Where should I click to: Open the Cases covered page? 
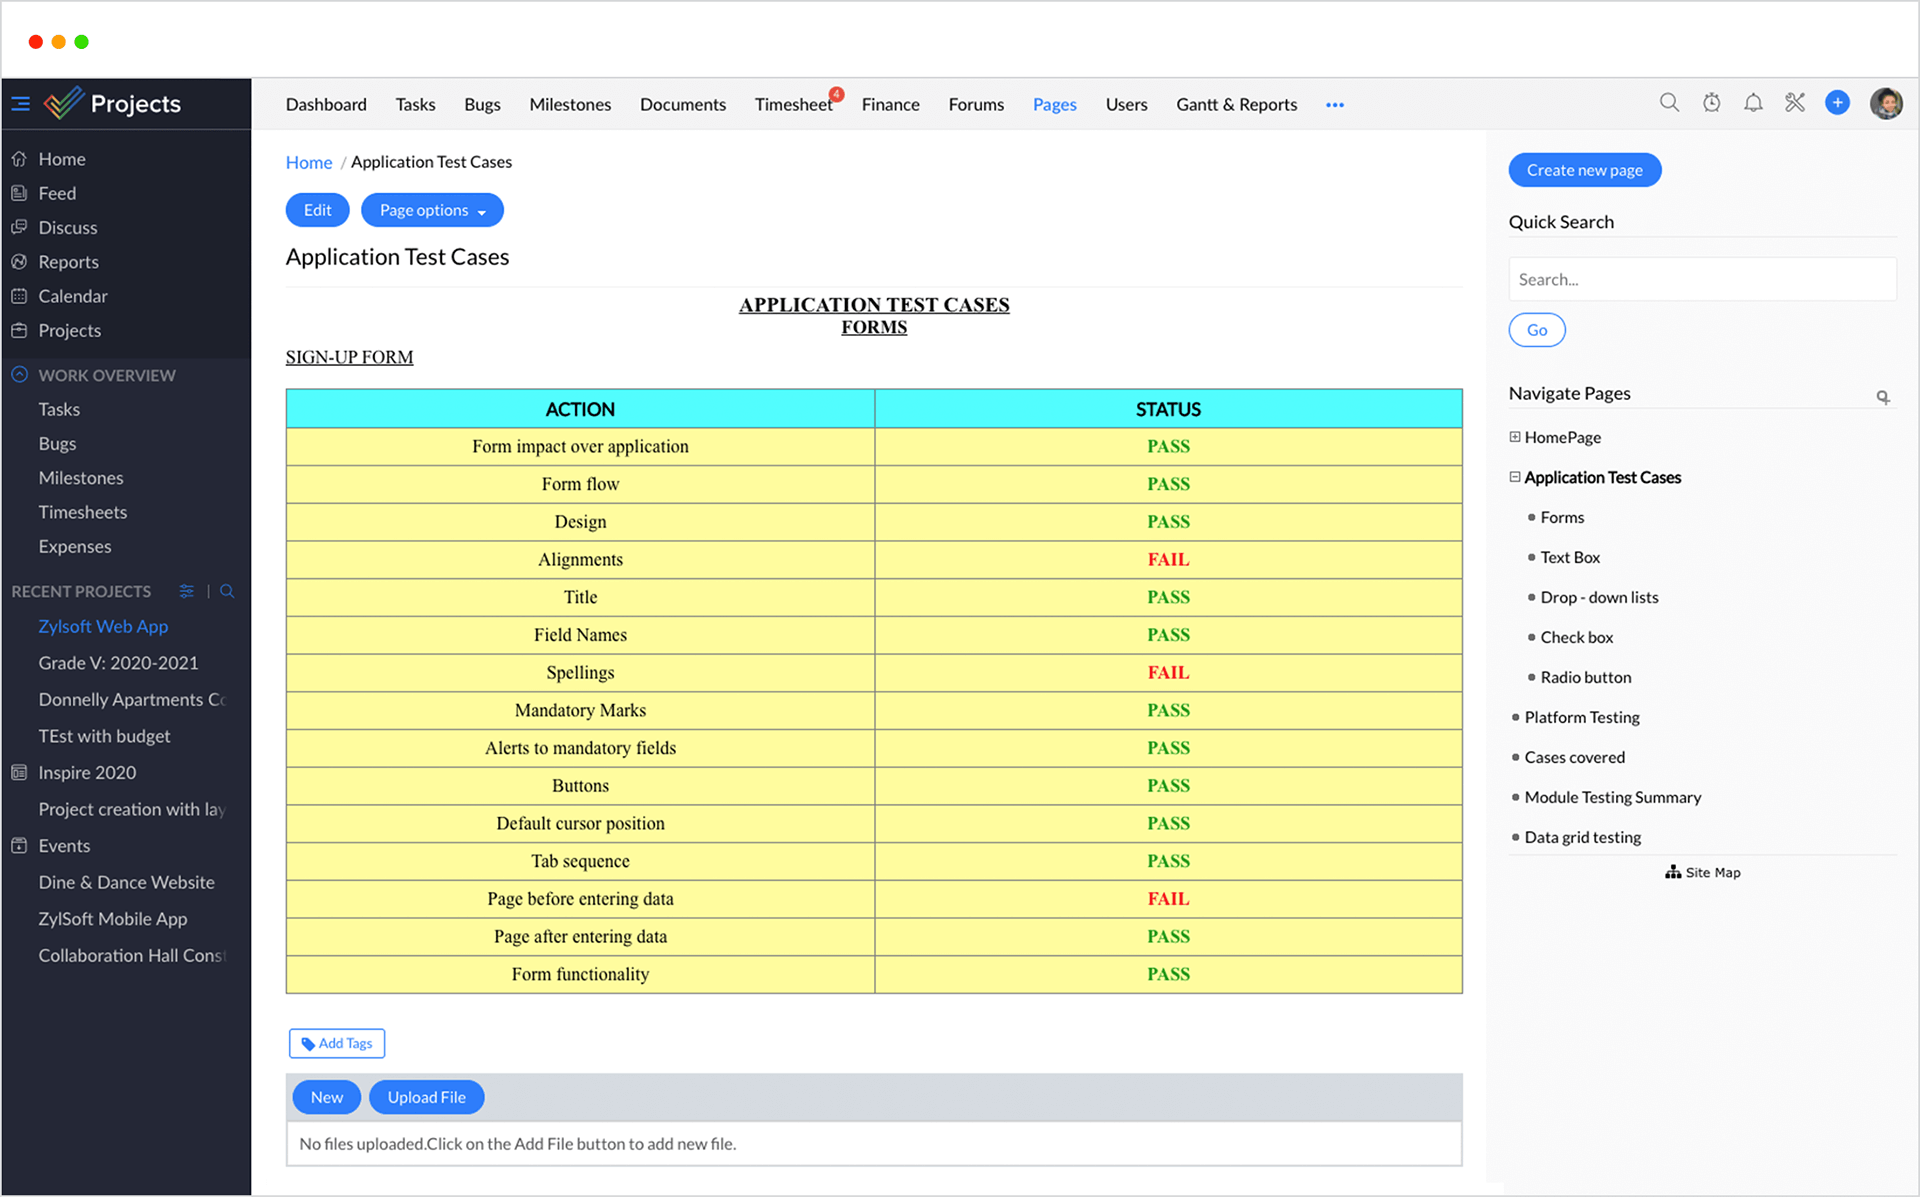click(1574, 757)
